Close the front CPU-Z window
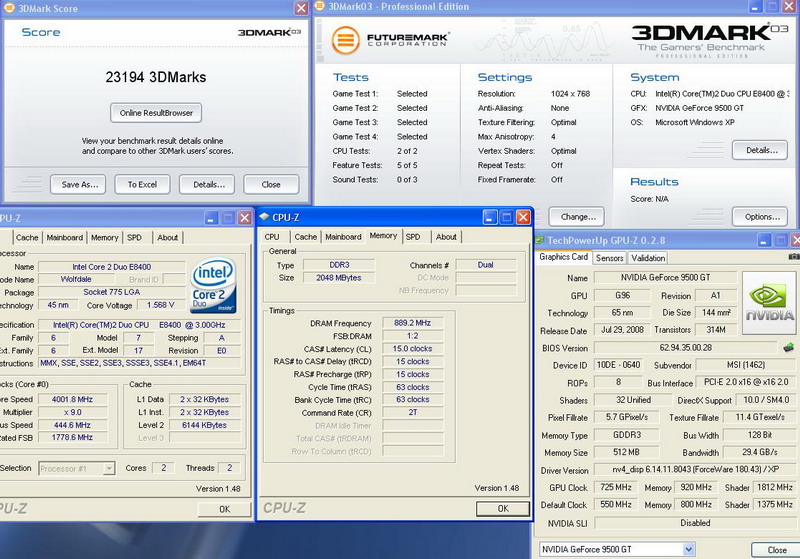The height and width of the screenshot is (559, 800). point(523,217)
